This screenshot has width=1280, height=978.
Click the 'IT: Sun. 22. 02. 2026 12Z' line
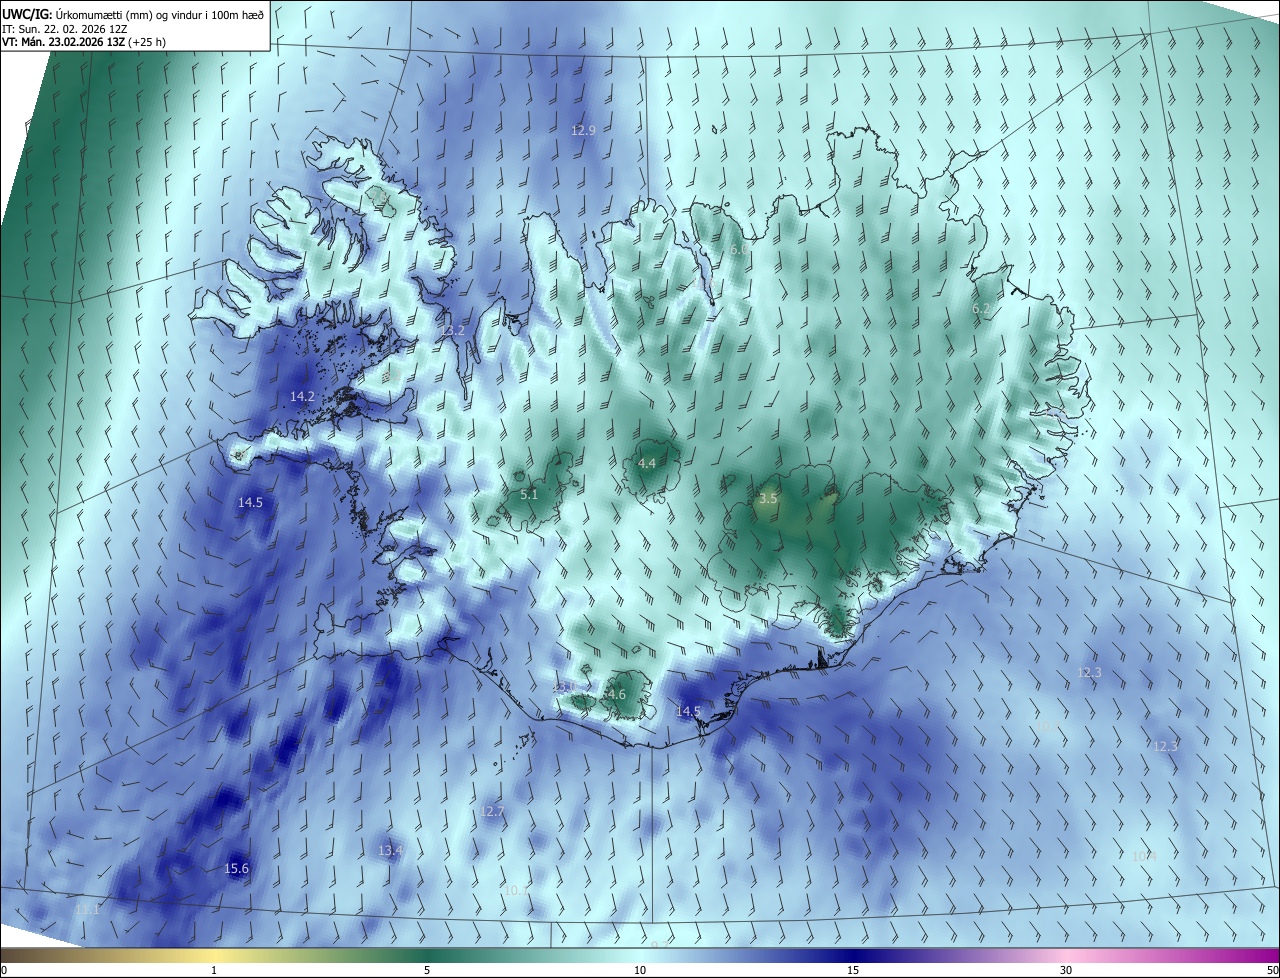pos(63,29)
